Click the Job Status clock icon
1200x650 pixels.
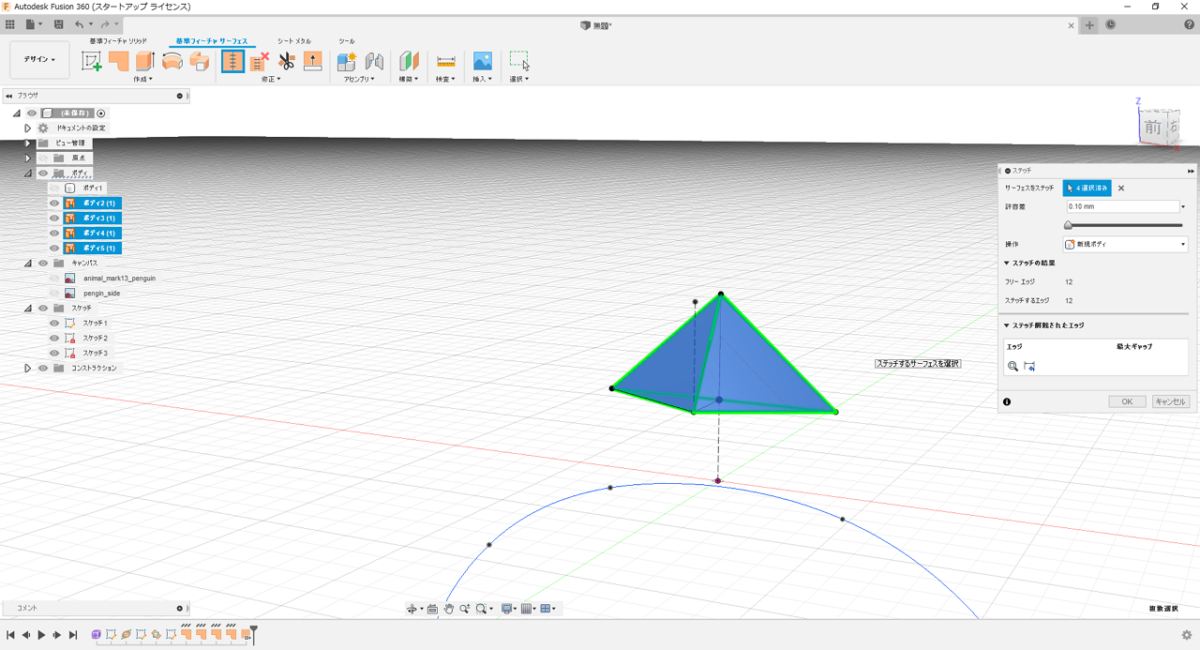pos(1111,25)
